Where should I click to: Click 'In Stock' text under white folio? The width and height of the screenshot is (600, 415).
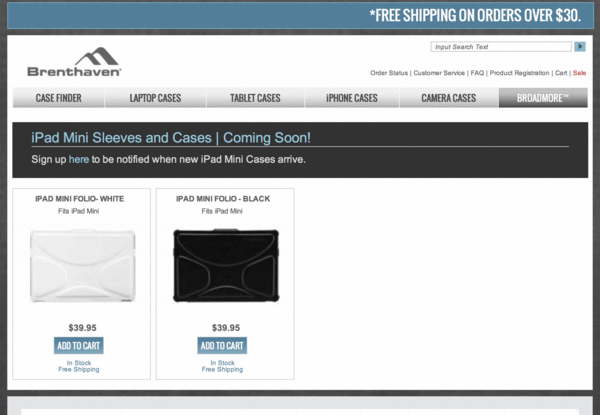(79, 363)
